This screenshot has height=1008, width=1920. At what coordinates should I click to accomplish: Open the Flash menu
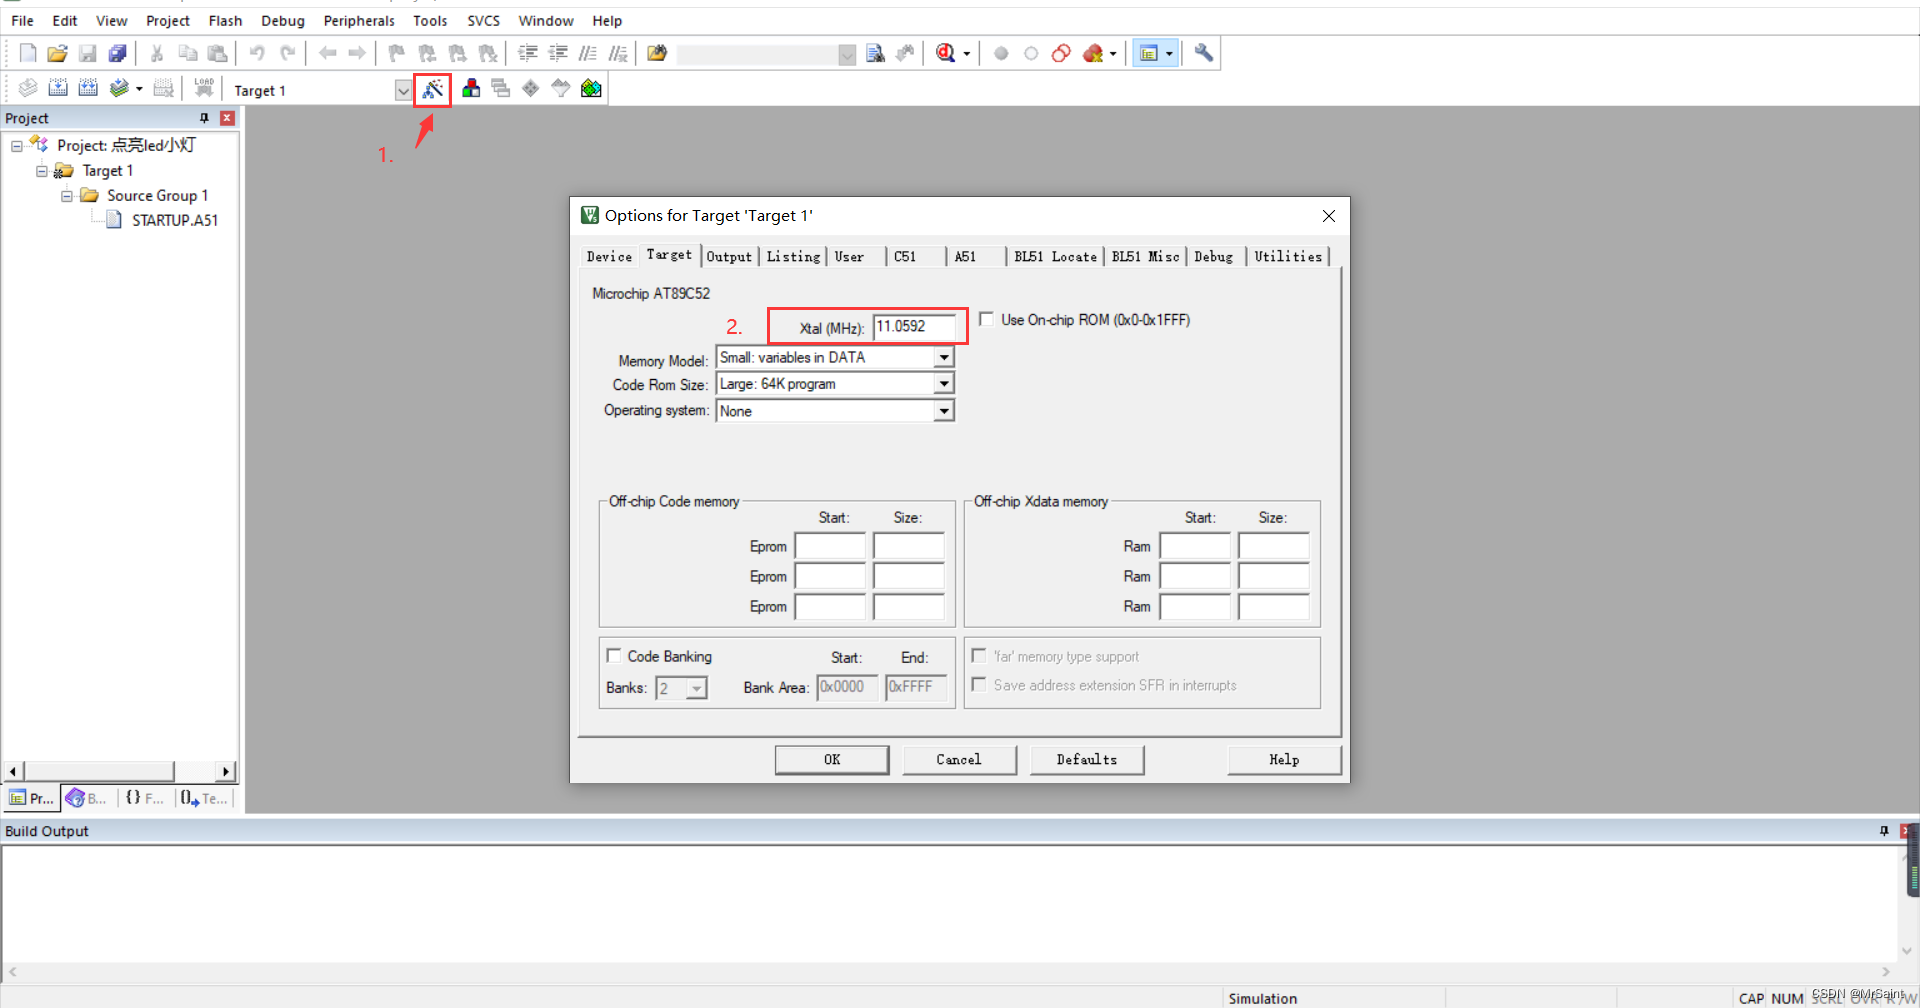[x=225, y=20]
